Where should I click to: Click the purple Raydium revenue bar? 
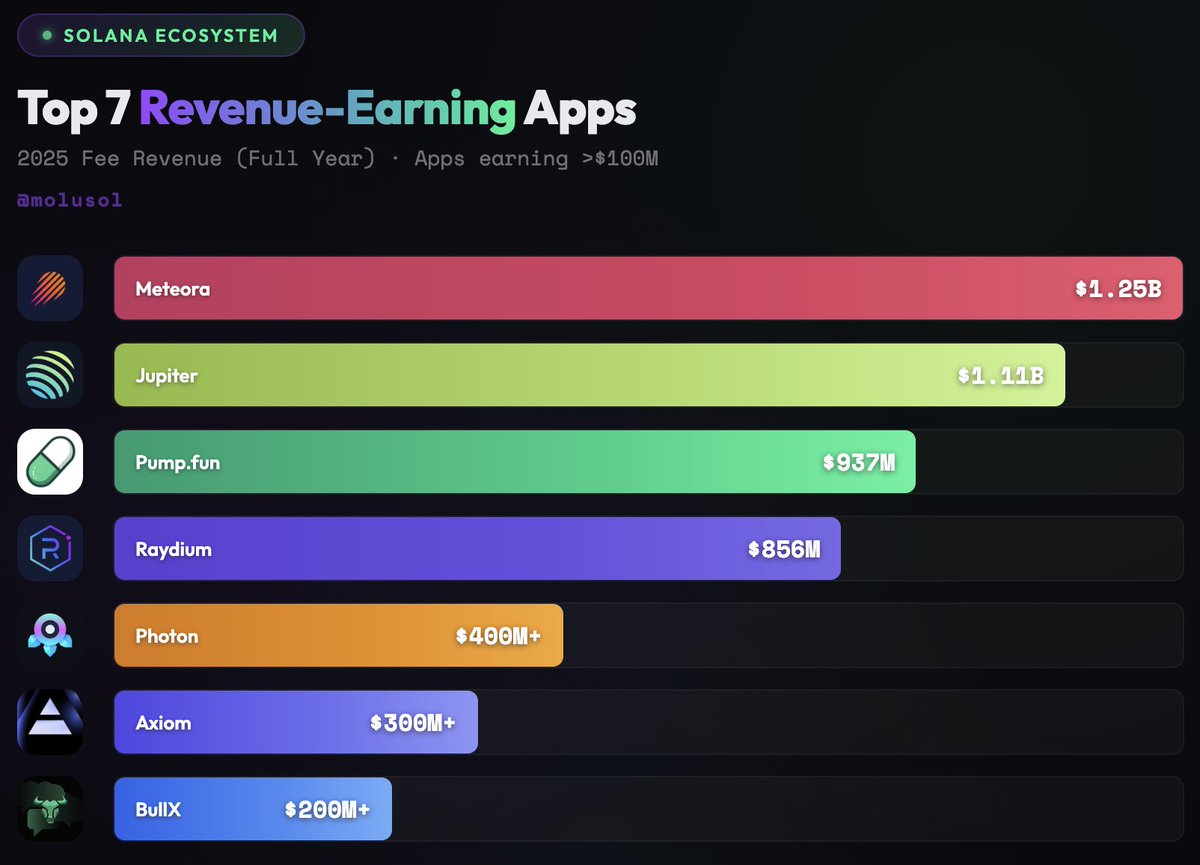(477, 548)
